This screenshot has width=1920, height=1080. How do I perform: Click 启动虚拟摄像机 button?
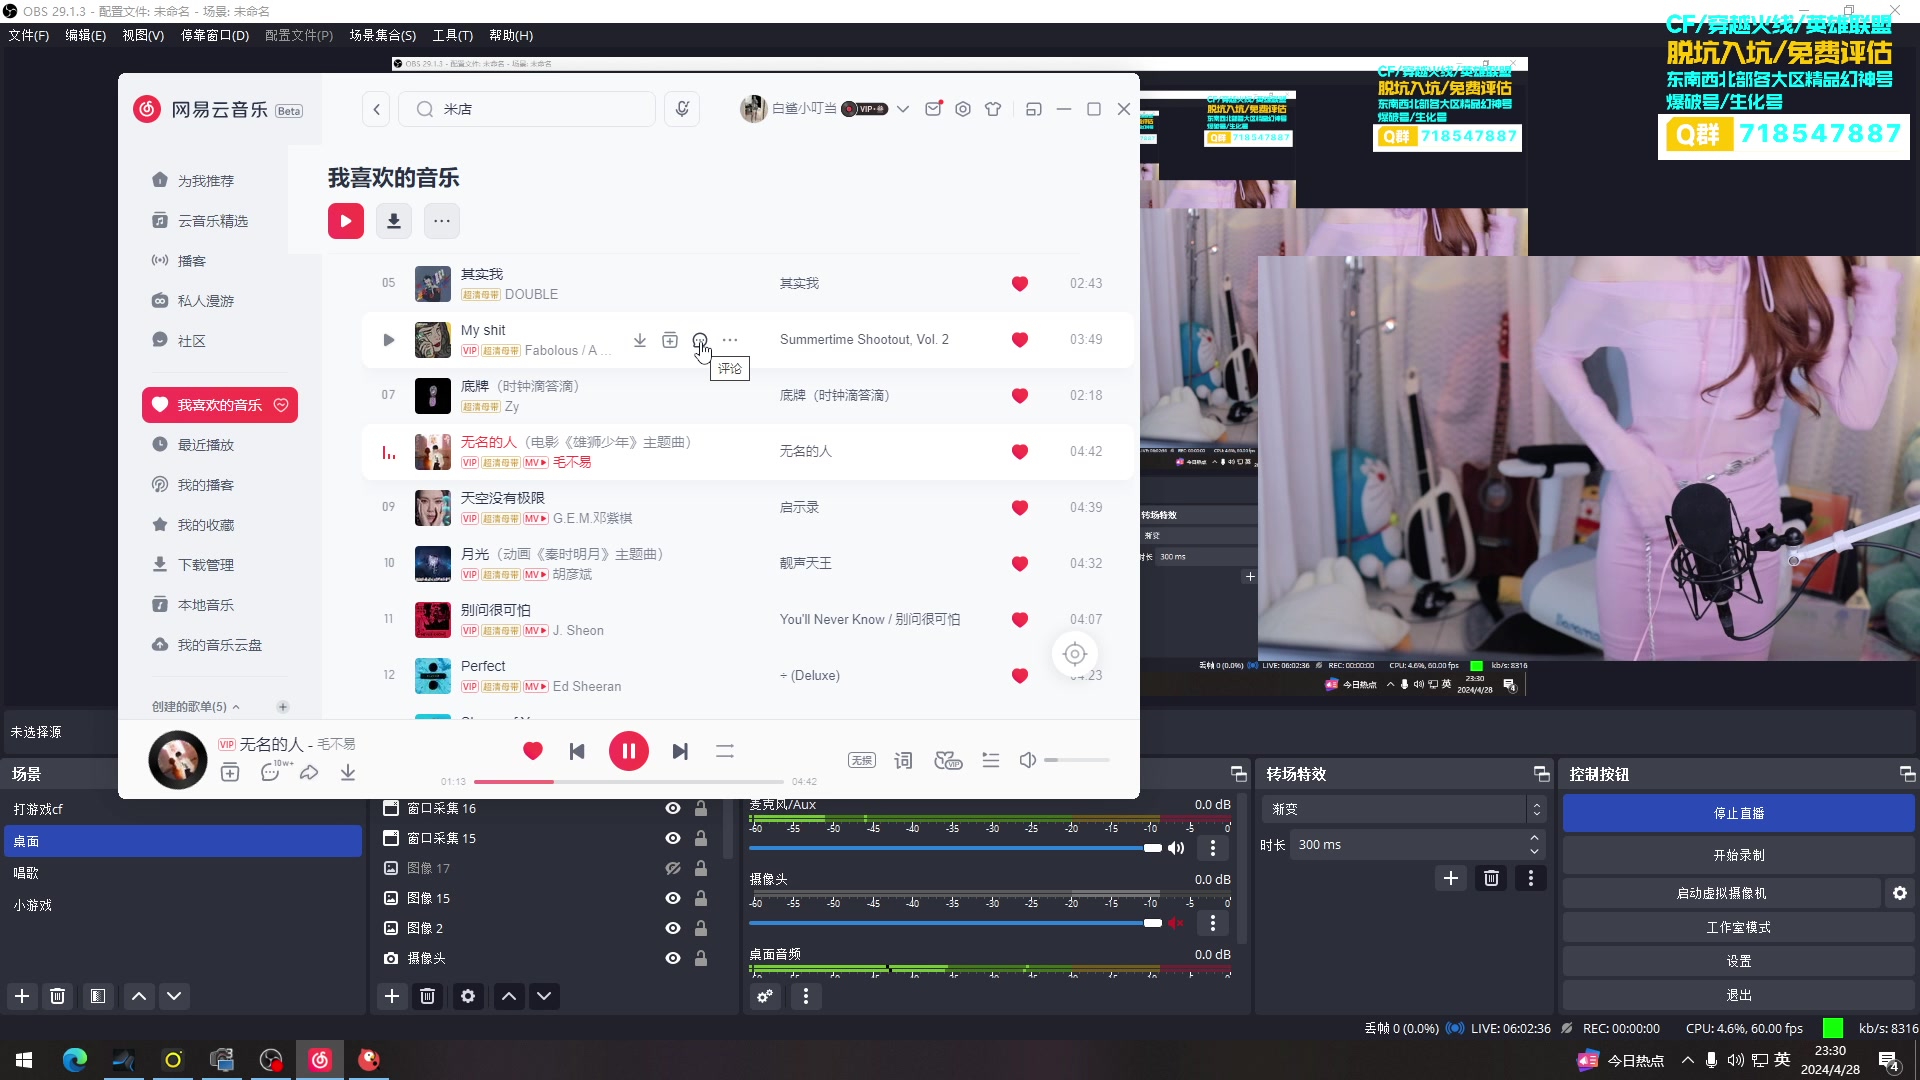(1721, 894)
